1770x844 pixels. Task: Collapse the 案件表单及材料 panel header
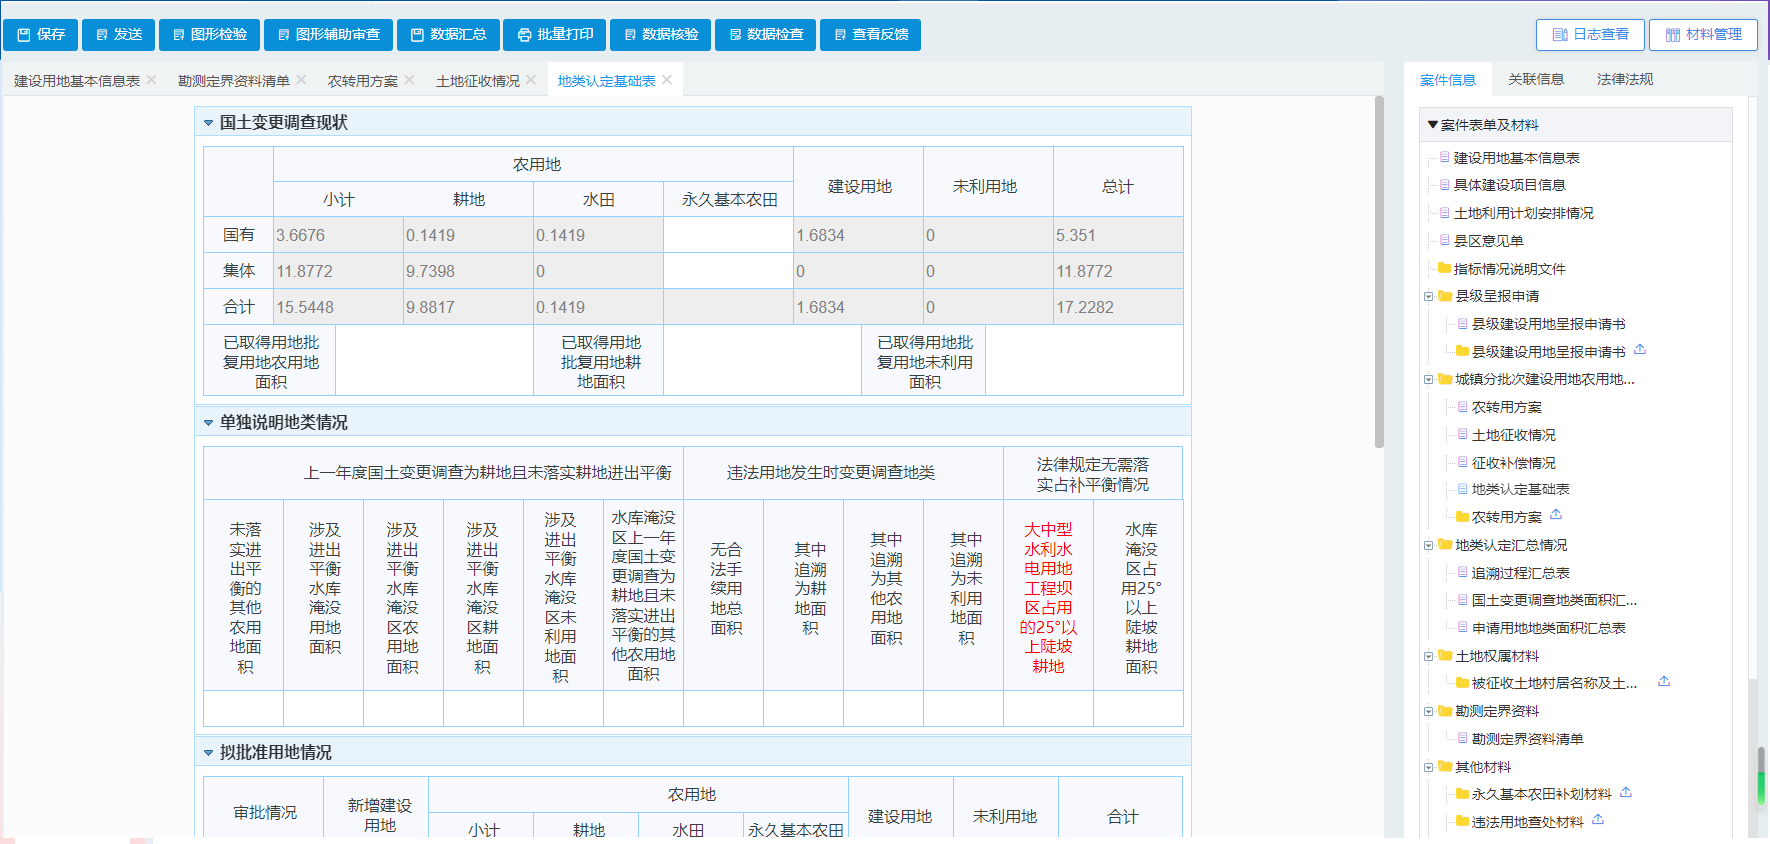click(1433, 125)
